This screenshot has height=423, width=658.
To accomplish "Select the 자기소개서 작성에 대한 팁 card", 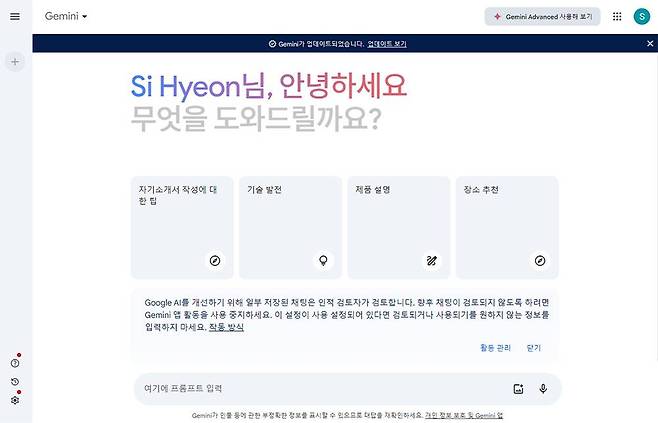I will point(182,227).
